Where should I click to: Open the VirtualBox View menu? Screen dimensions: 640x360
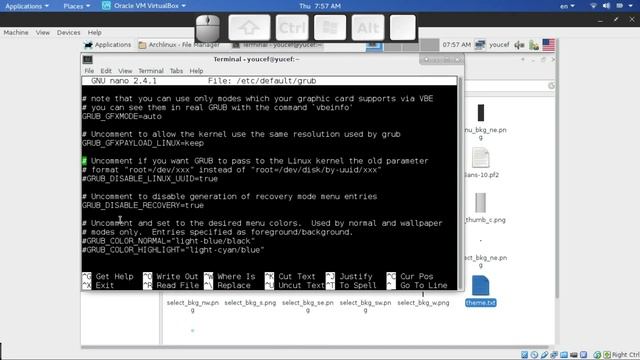coord(42,32)
